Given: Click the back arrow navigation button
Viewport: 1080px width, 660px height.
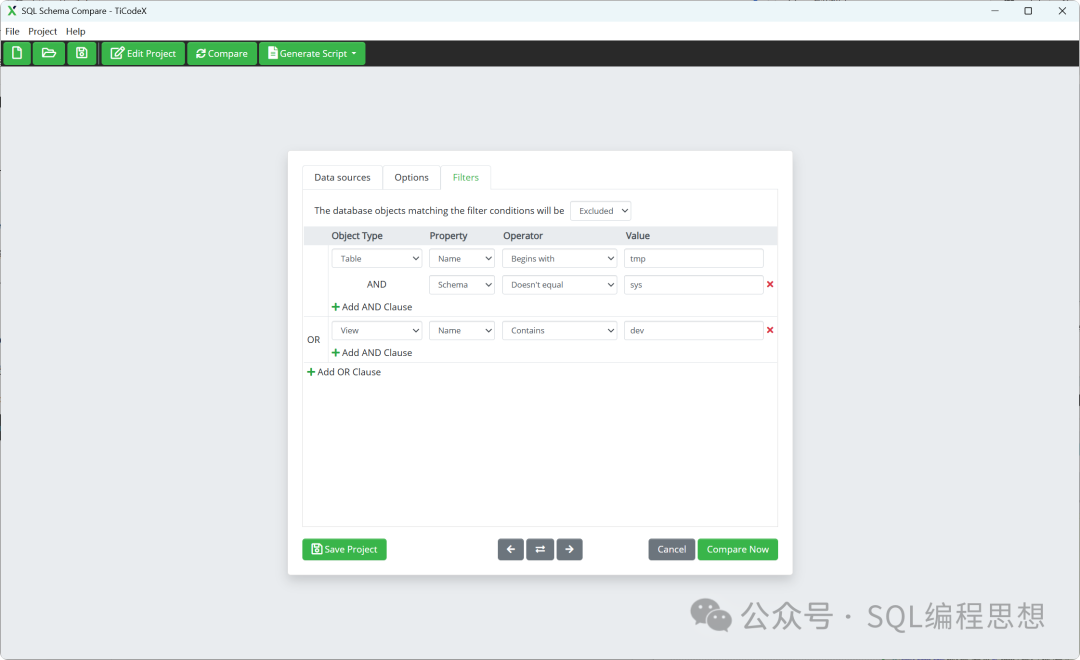Looking at the screenshot, I should [511, 549].
